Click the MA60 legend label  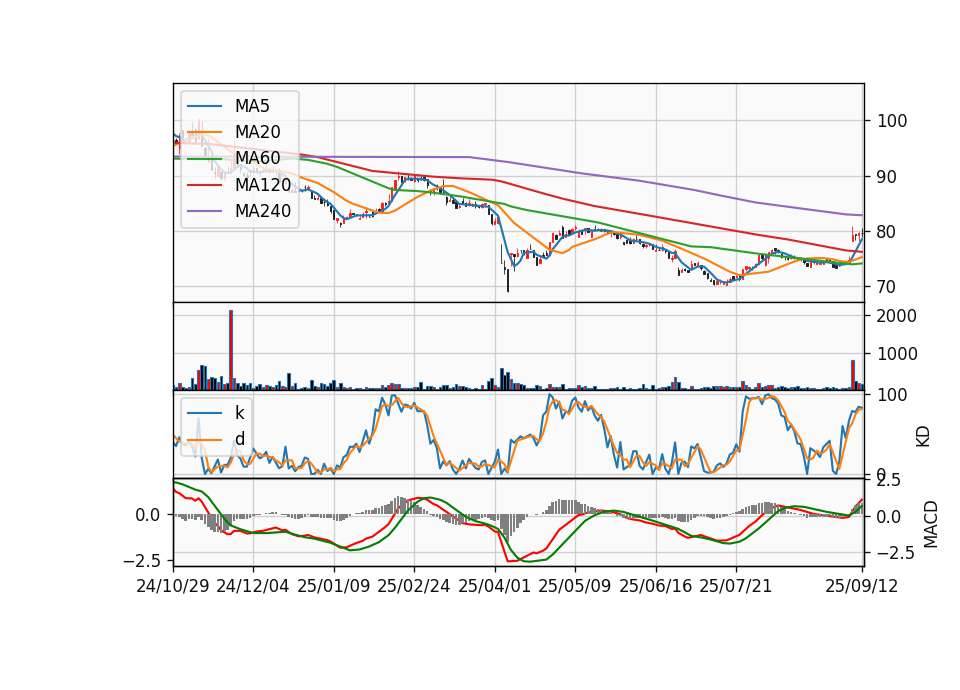(257, 158)
